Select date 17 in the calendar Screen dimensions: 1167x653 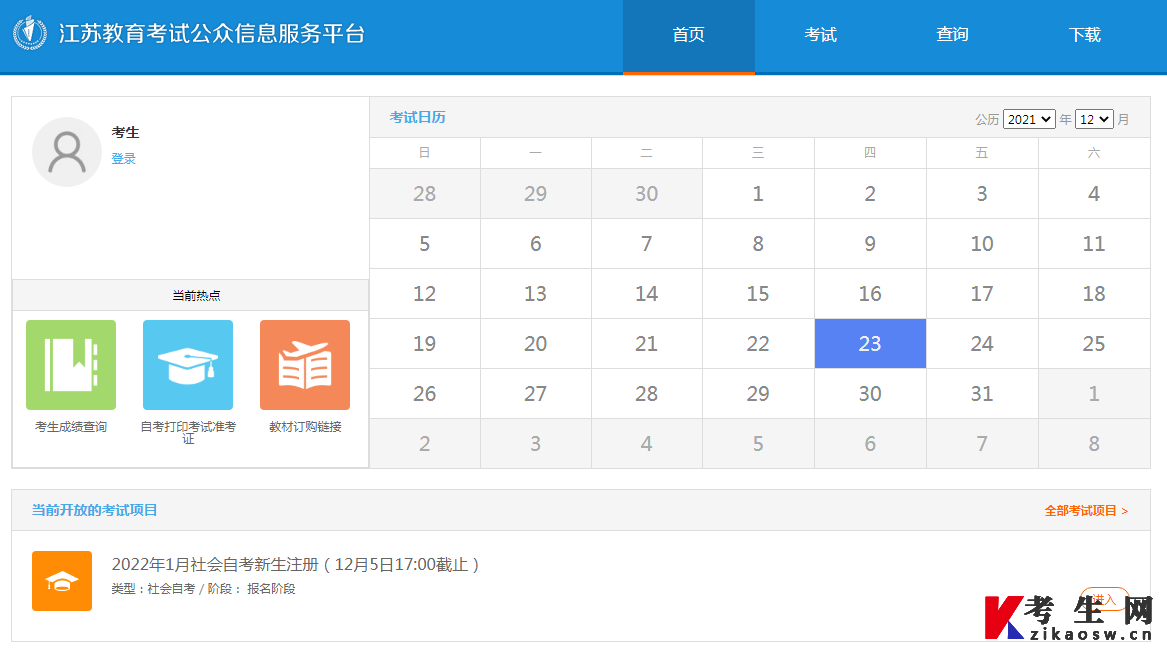[982, 294]
